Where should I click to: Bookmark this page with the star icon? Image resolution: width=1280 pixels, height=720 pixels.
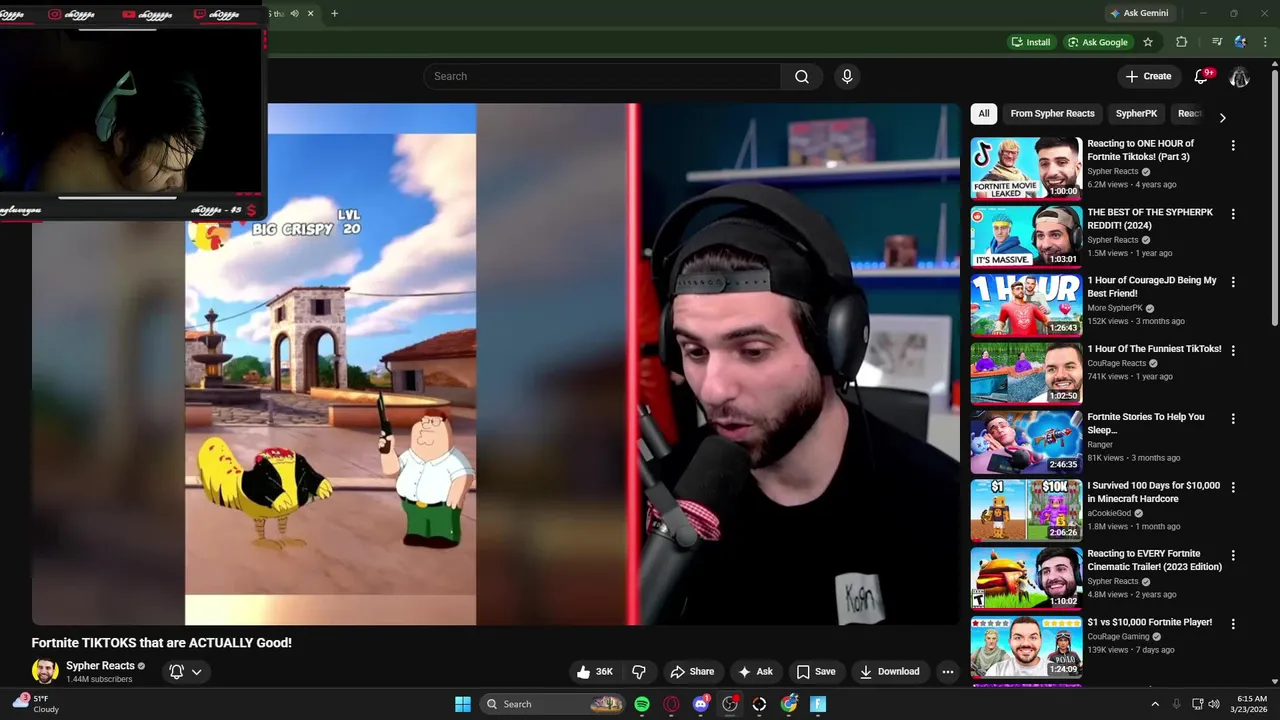click(x=1148, y=42)
